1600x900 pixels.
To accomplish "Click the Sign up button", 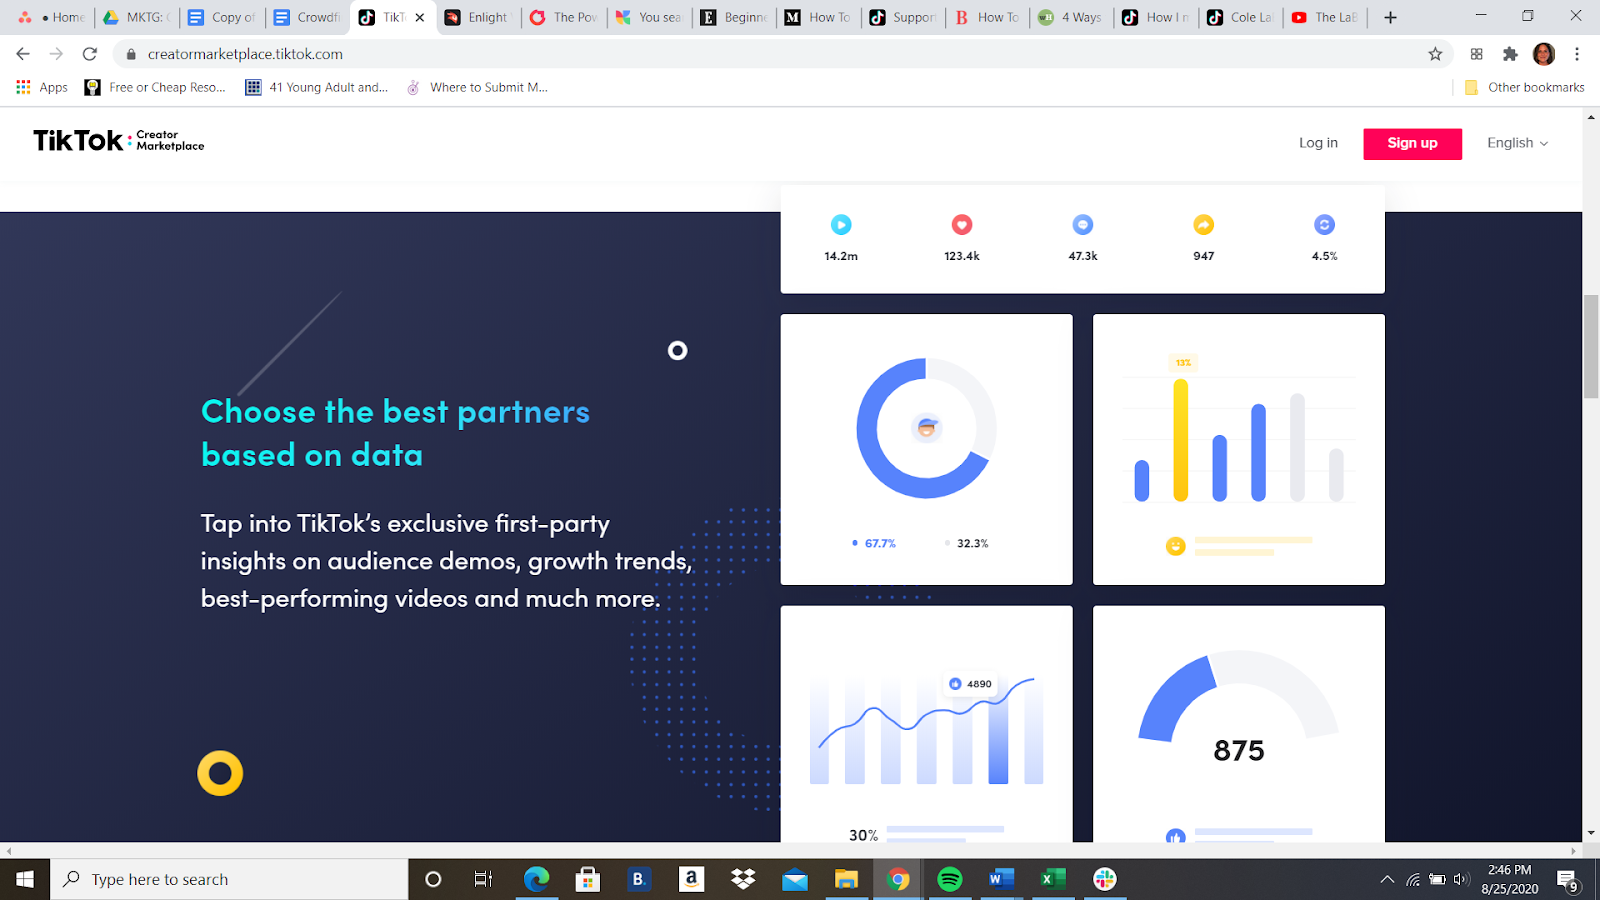I will 1412,143.
